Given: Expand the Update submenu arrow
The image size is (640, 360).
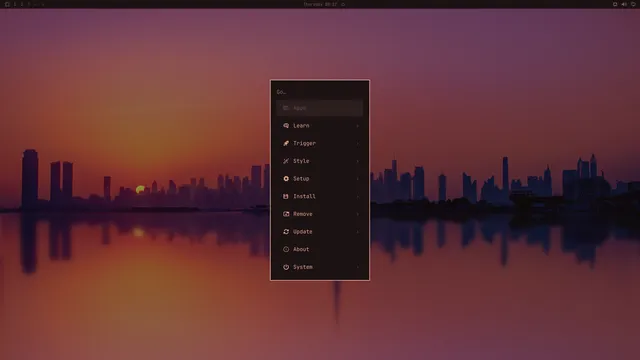Looking at the screenshot, I should pyautogui.click(x=358, y=231).
